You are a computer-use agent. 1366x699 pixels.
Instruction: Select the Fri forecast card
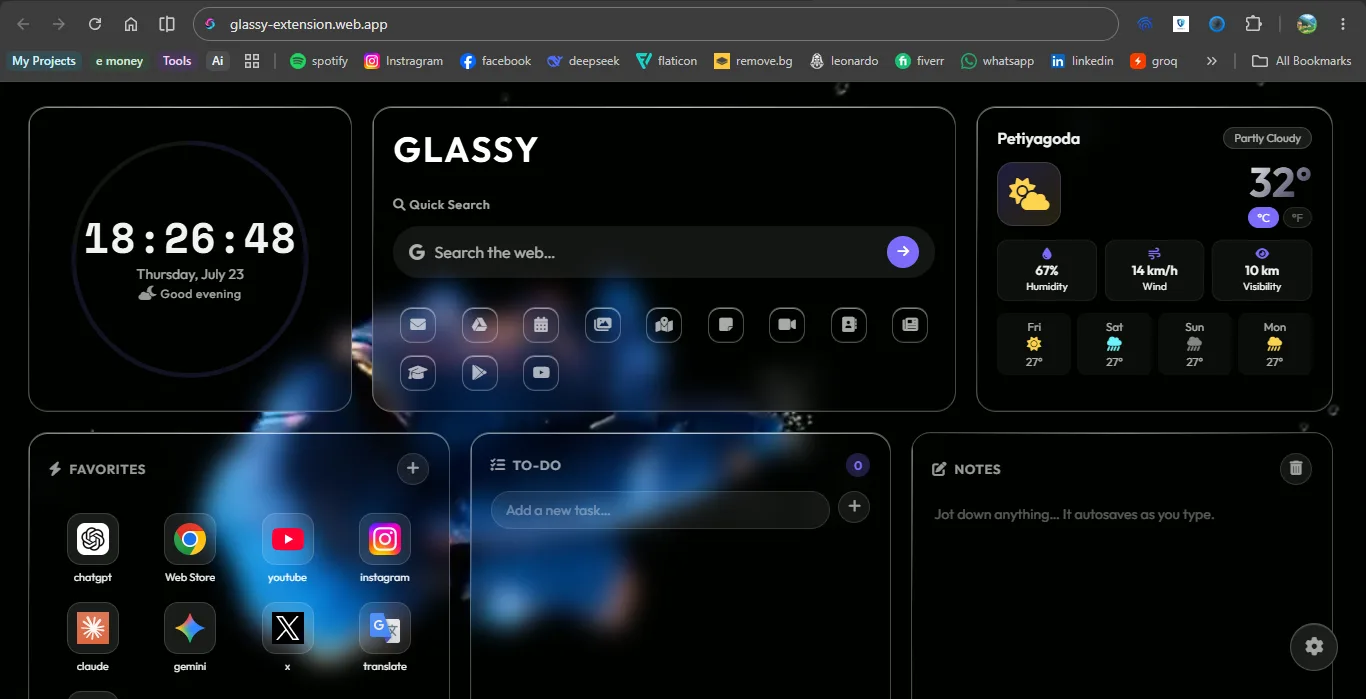pos(1034,344)
